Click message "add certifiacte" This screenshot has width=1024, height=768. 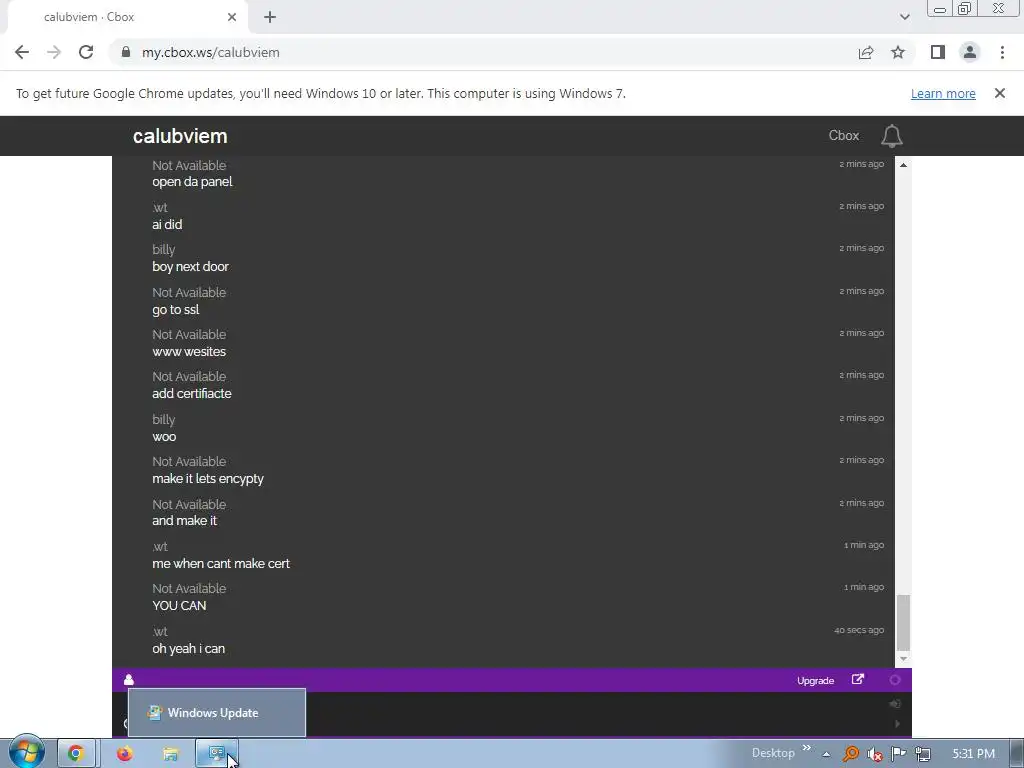pyautogui.click(x=191, y=393)
